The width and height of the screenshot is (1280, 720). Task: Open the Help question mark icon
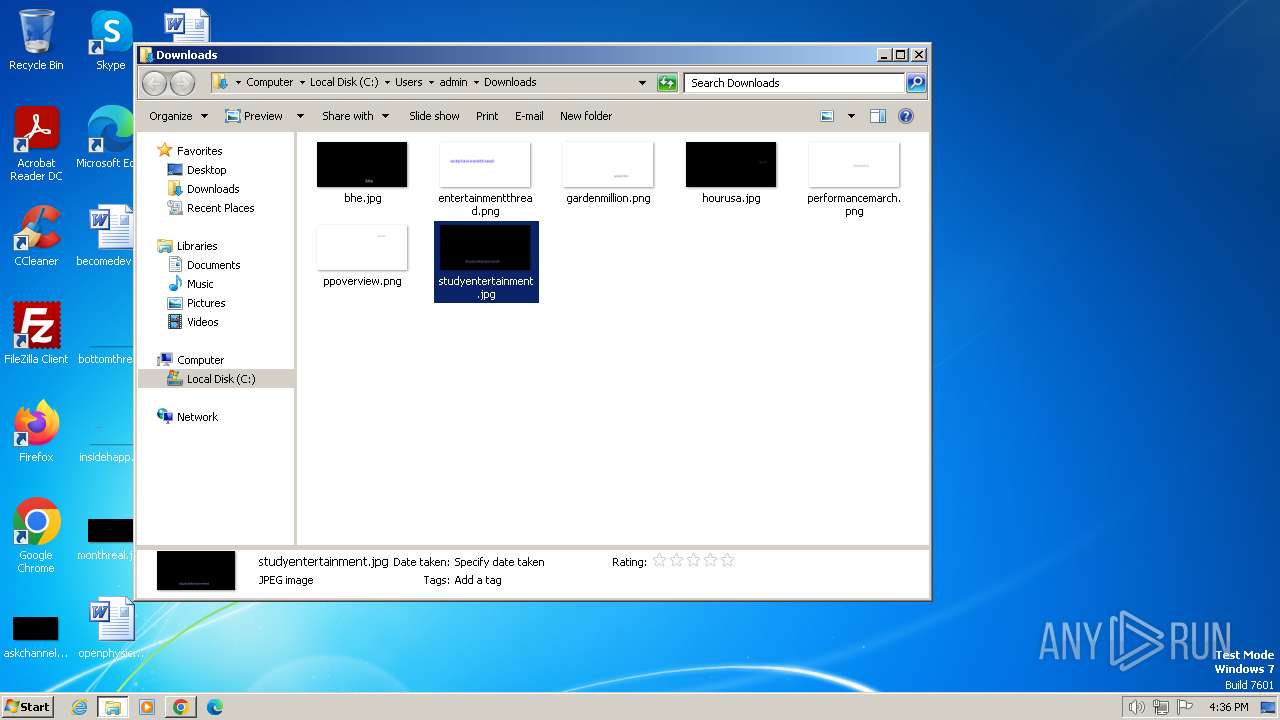[906, 116]
